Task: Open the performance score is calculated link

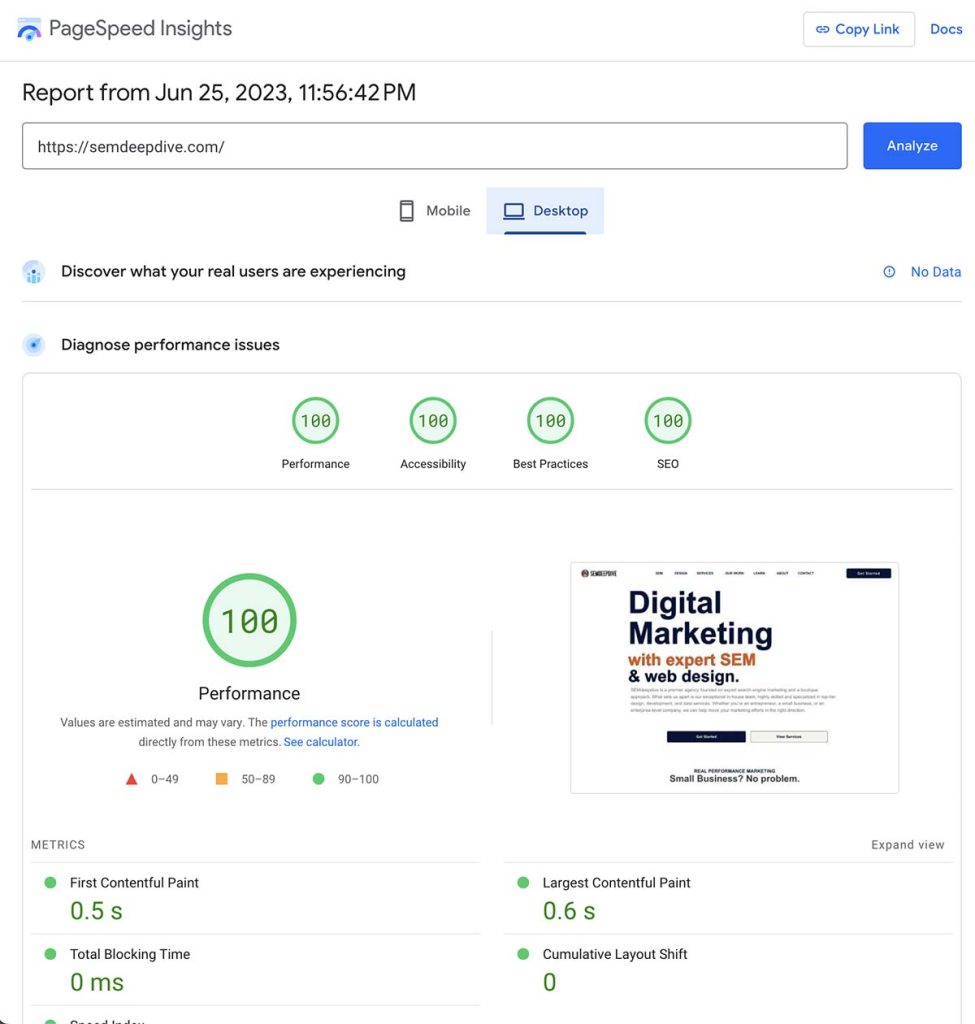Action: 354,722
